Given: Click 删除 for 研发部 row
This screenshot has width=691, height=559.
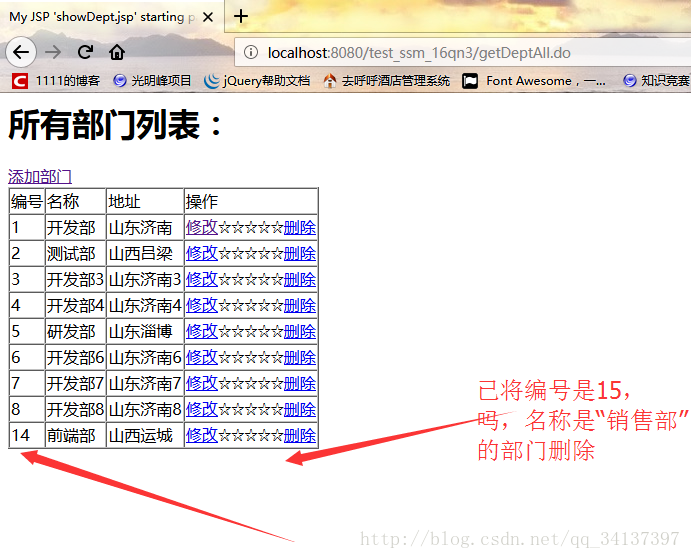Looking at the screenshot, I should [300, 332].
